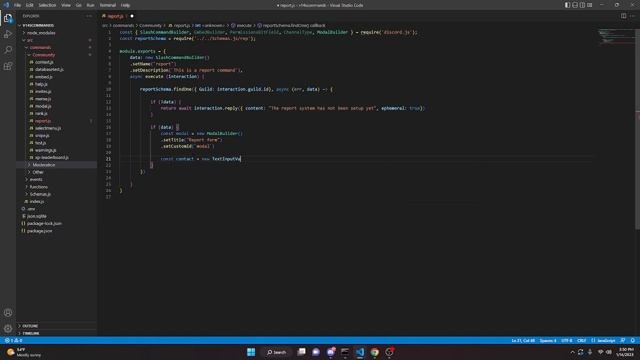Open the taskbar Search box
The height and width of the screenshot is (360, 640).
click(x=277, y=352)
